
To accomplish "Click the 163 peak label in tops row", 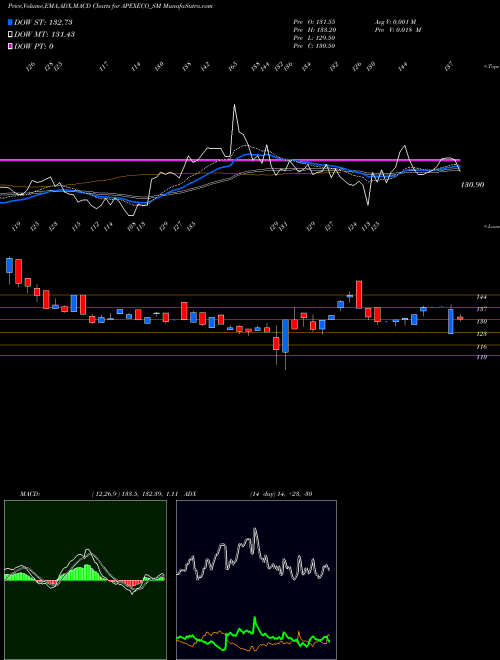I will [x=233, y=66].
